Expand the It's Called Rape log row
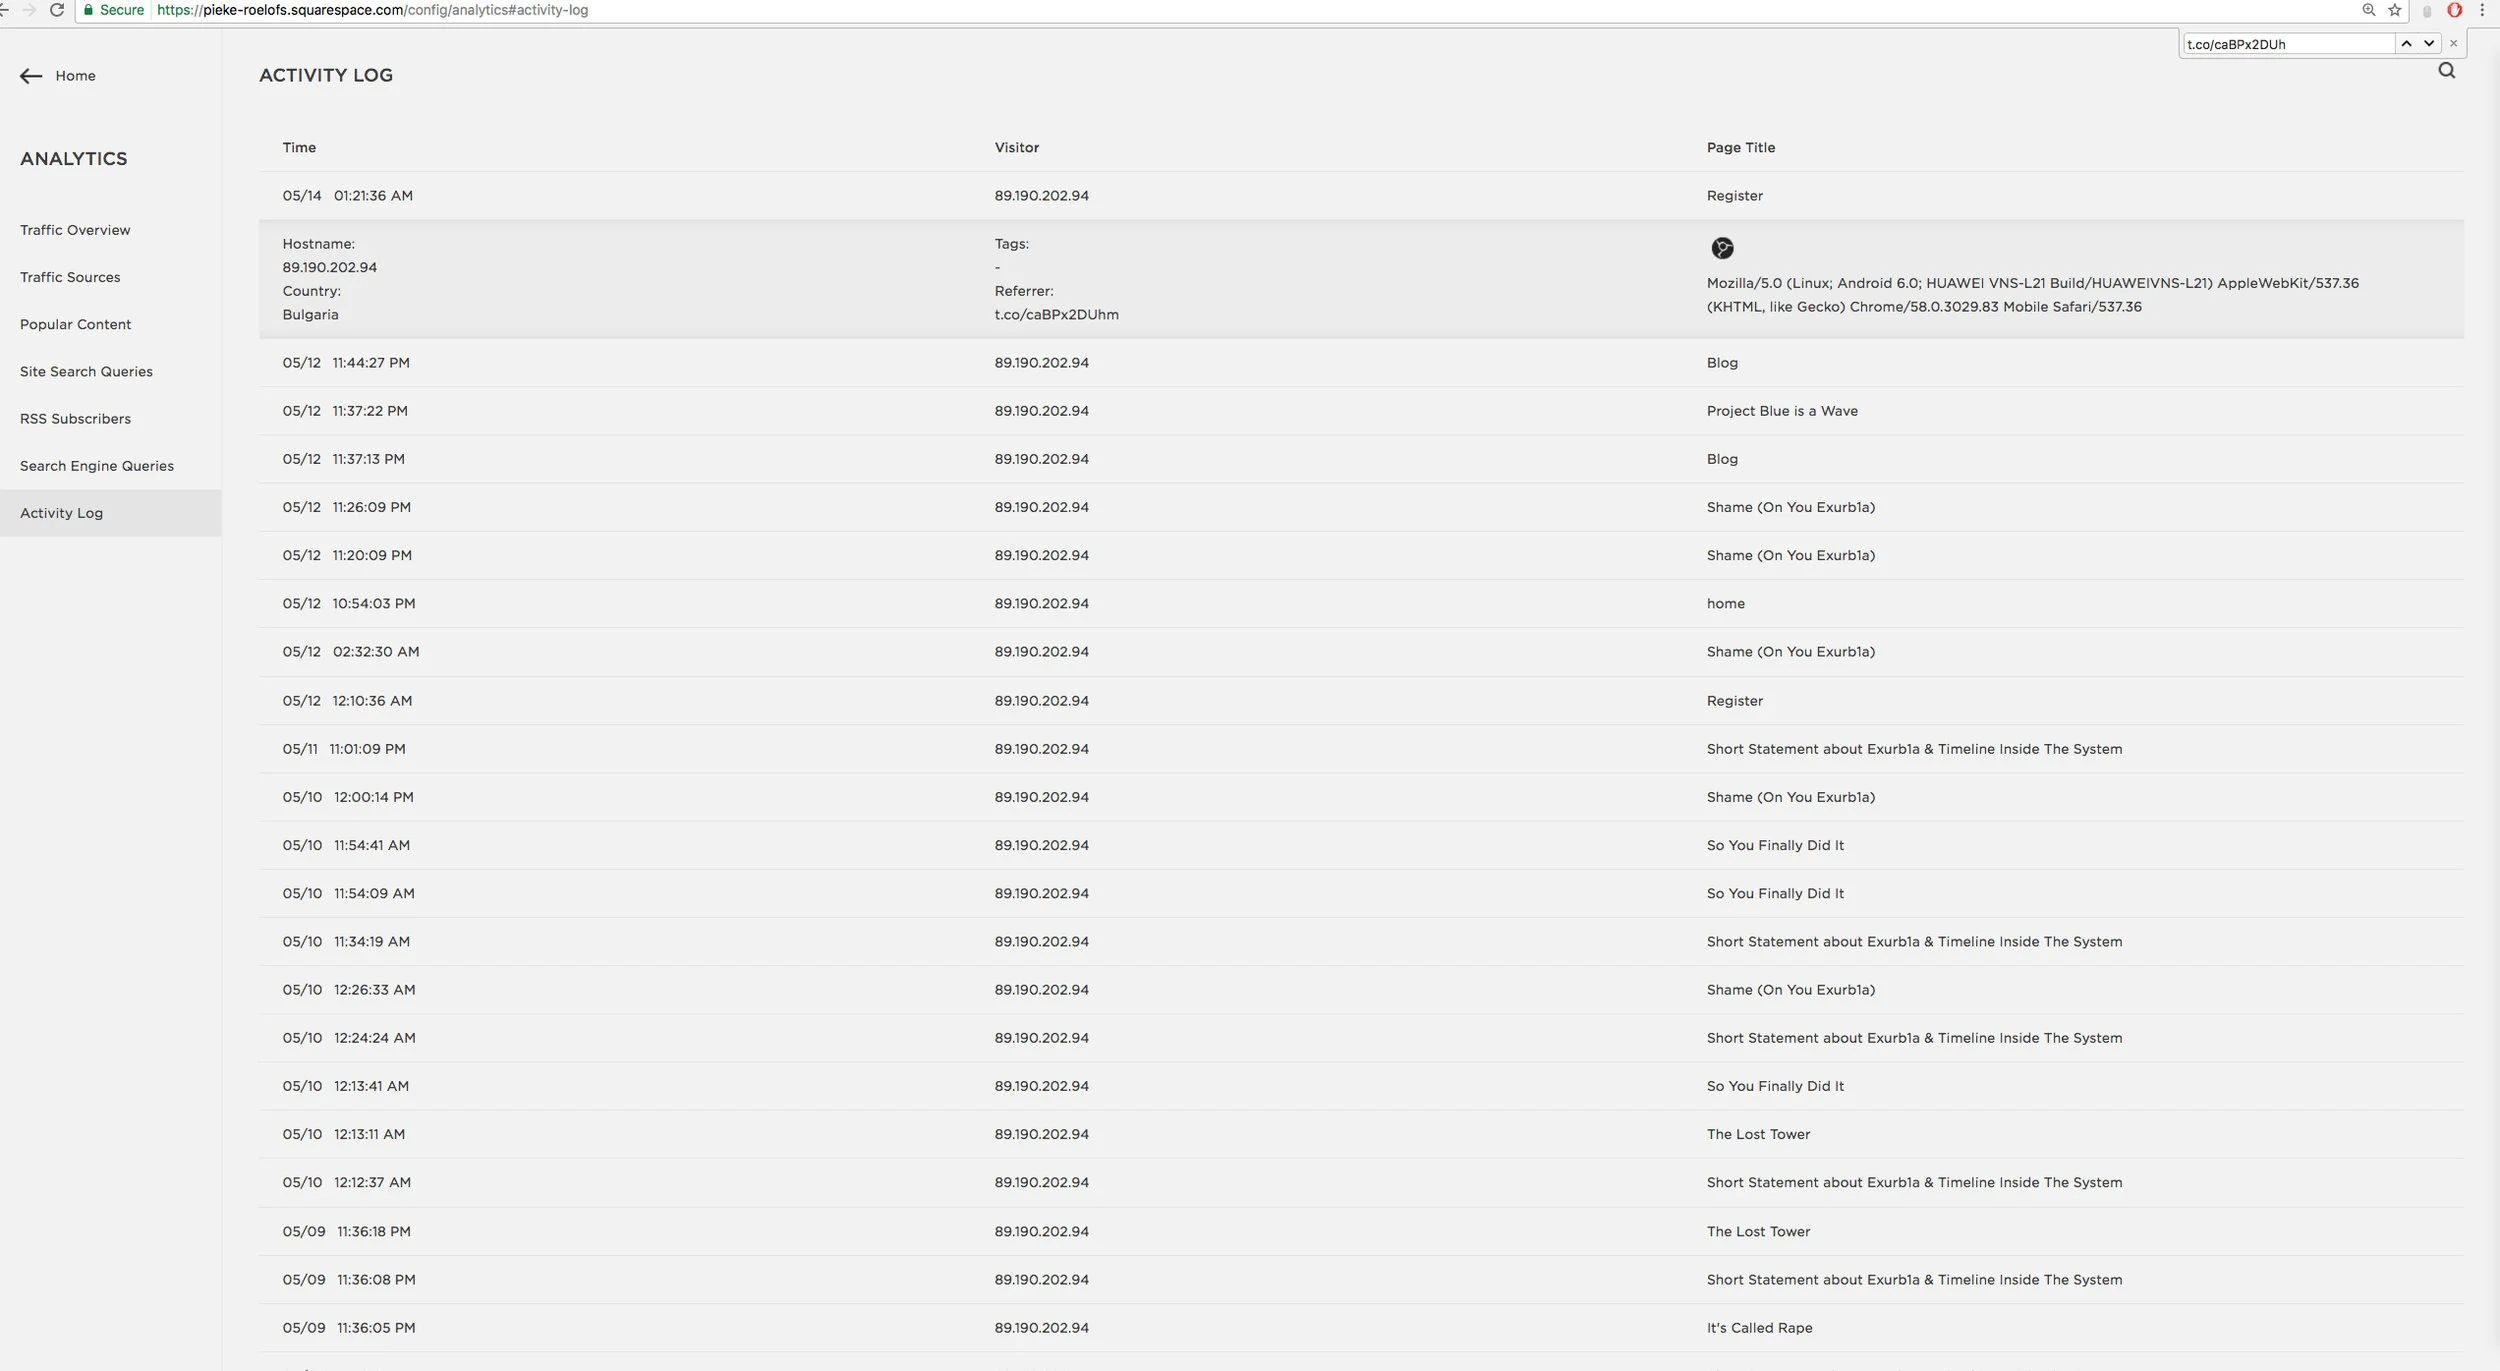The width and height of the screenshot is (2500, 1371). 1758,1328
